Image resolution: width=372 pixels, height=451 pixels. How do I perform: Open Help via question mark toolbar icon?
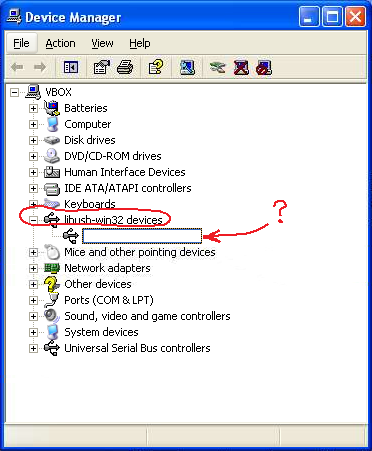coord(156,67)
